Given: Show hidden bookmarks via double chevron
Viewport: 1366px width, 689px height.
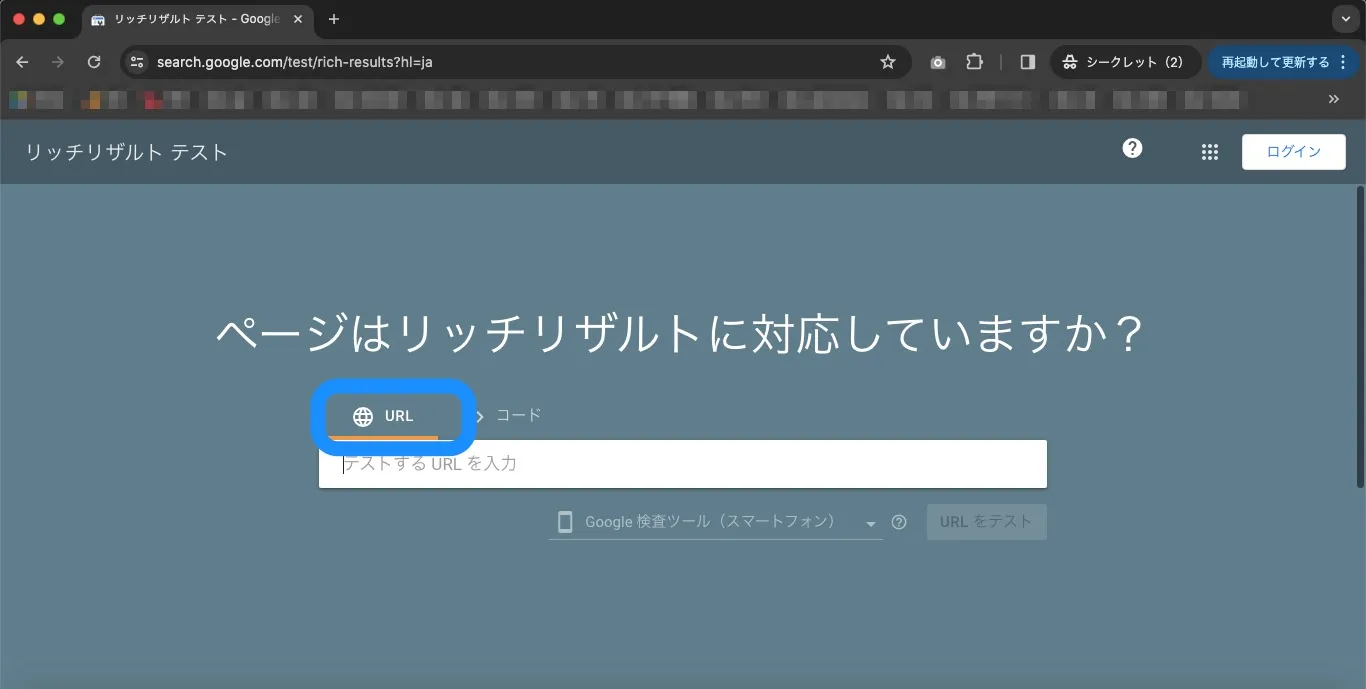Looking at the screenshot, I should 1333,99.
